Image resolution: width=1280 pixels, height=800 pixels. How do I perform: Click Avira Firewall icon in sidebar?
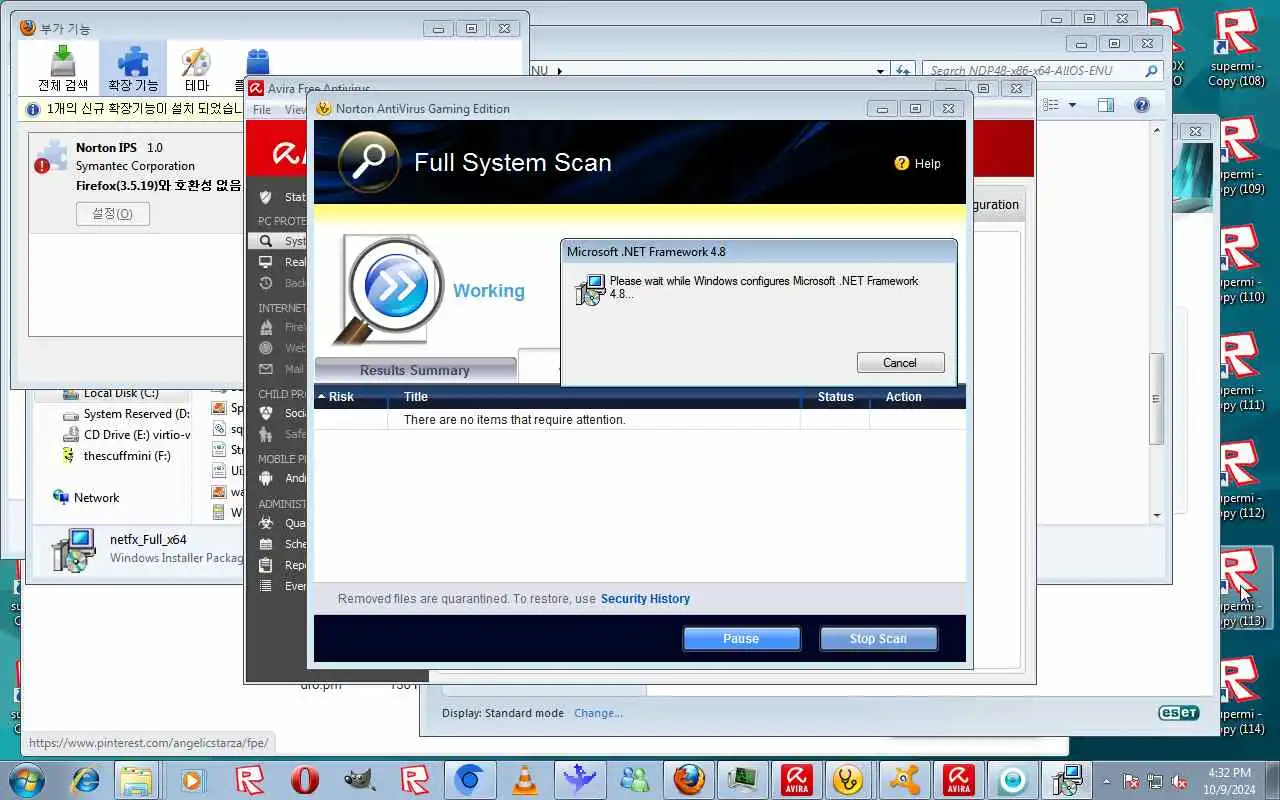click(266, 327)
